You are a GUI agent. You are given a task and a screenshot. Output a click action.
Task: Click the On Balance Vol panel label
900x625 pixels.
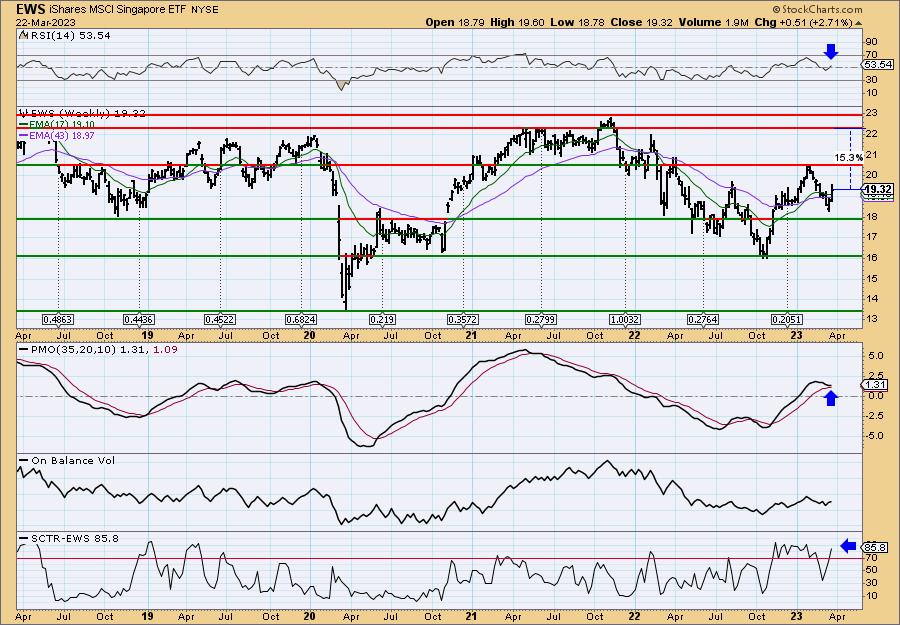pyautogui.click(x=67, y=461)
